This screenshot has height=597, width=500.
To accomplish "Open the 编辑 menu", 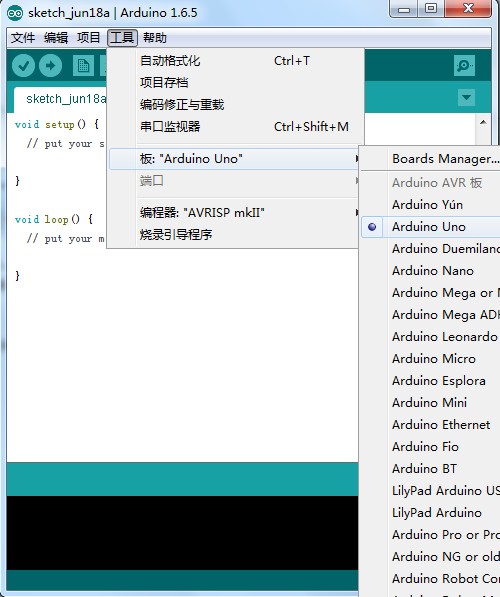I will pyautogui.click(x=56, y=38).
